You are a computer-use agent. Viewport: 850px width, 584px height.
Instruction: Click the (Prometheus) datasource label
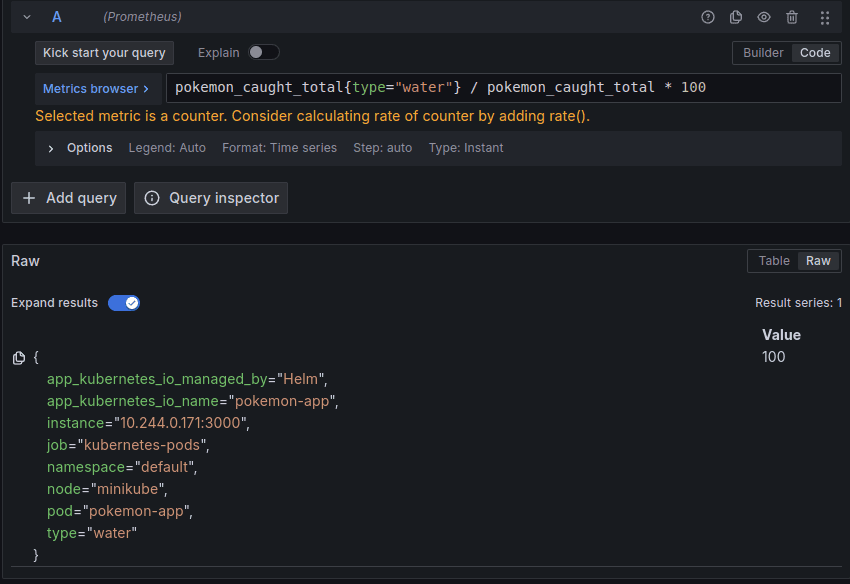click(x=143, y=17)
